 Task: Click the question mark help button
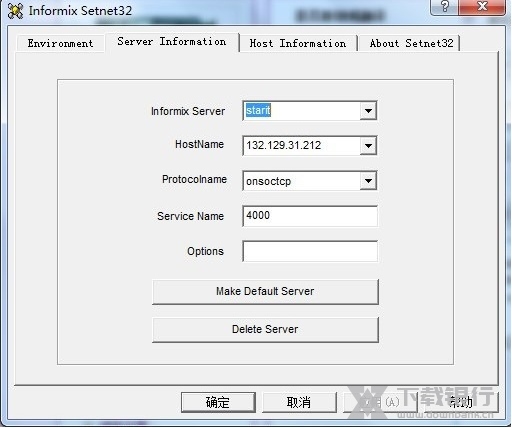pos(444,7)
